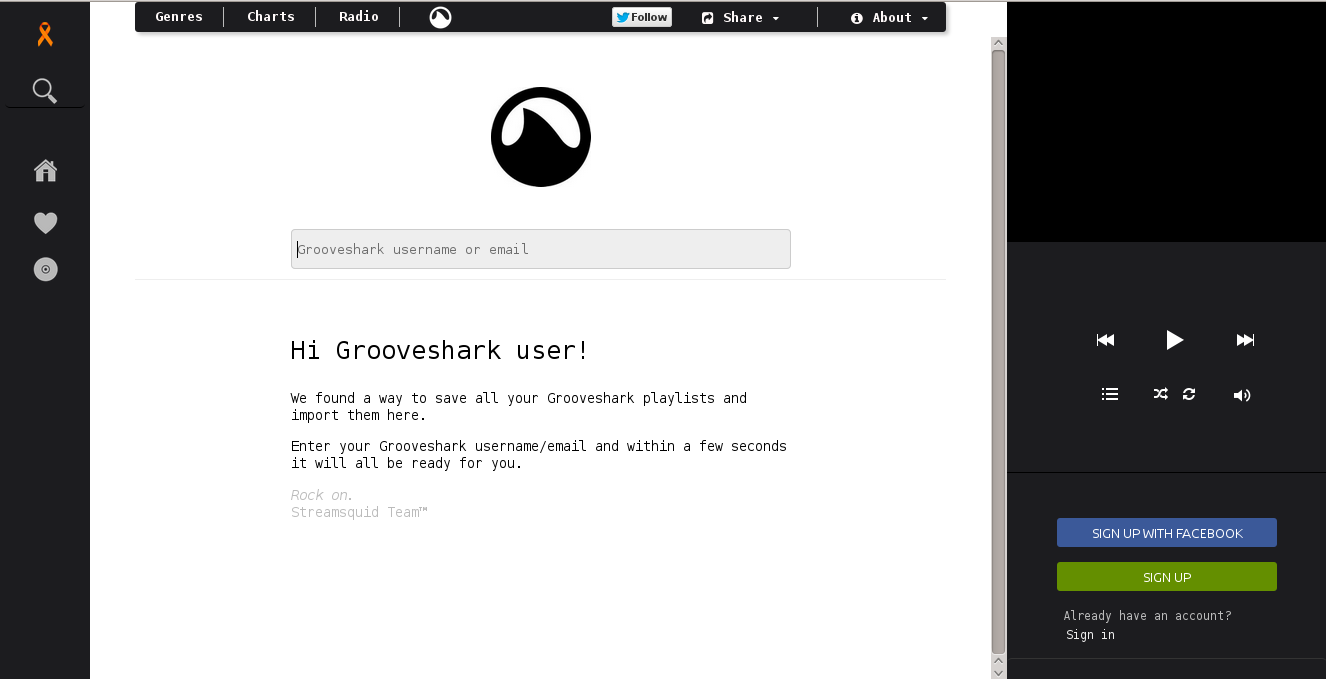The image size is (1326, 679).
Task: Open the disc icon in sidebar
Action: [x=45, y=269]
